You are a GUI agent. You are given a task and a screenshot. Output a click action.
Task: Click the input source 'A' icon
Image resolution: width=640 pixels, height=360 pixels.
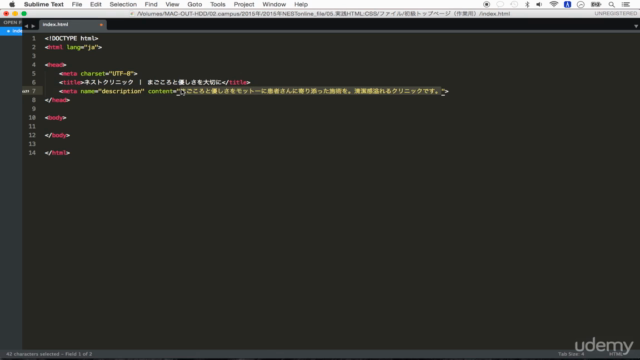pos(567,4)
